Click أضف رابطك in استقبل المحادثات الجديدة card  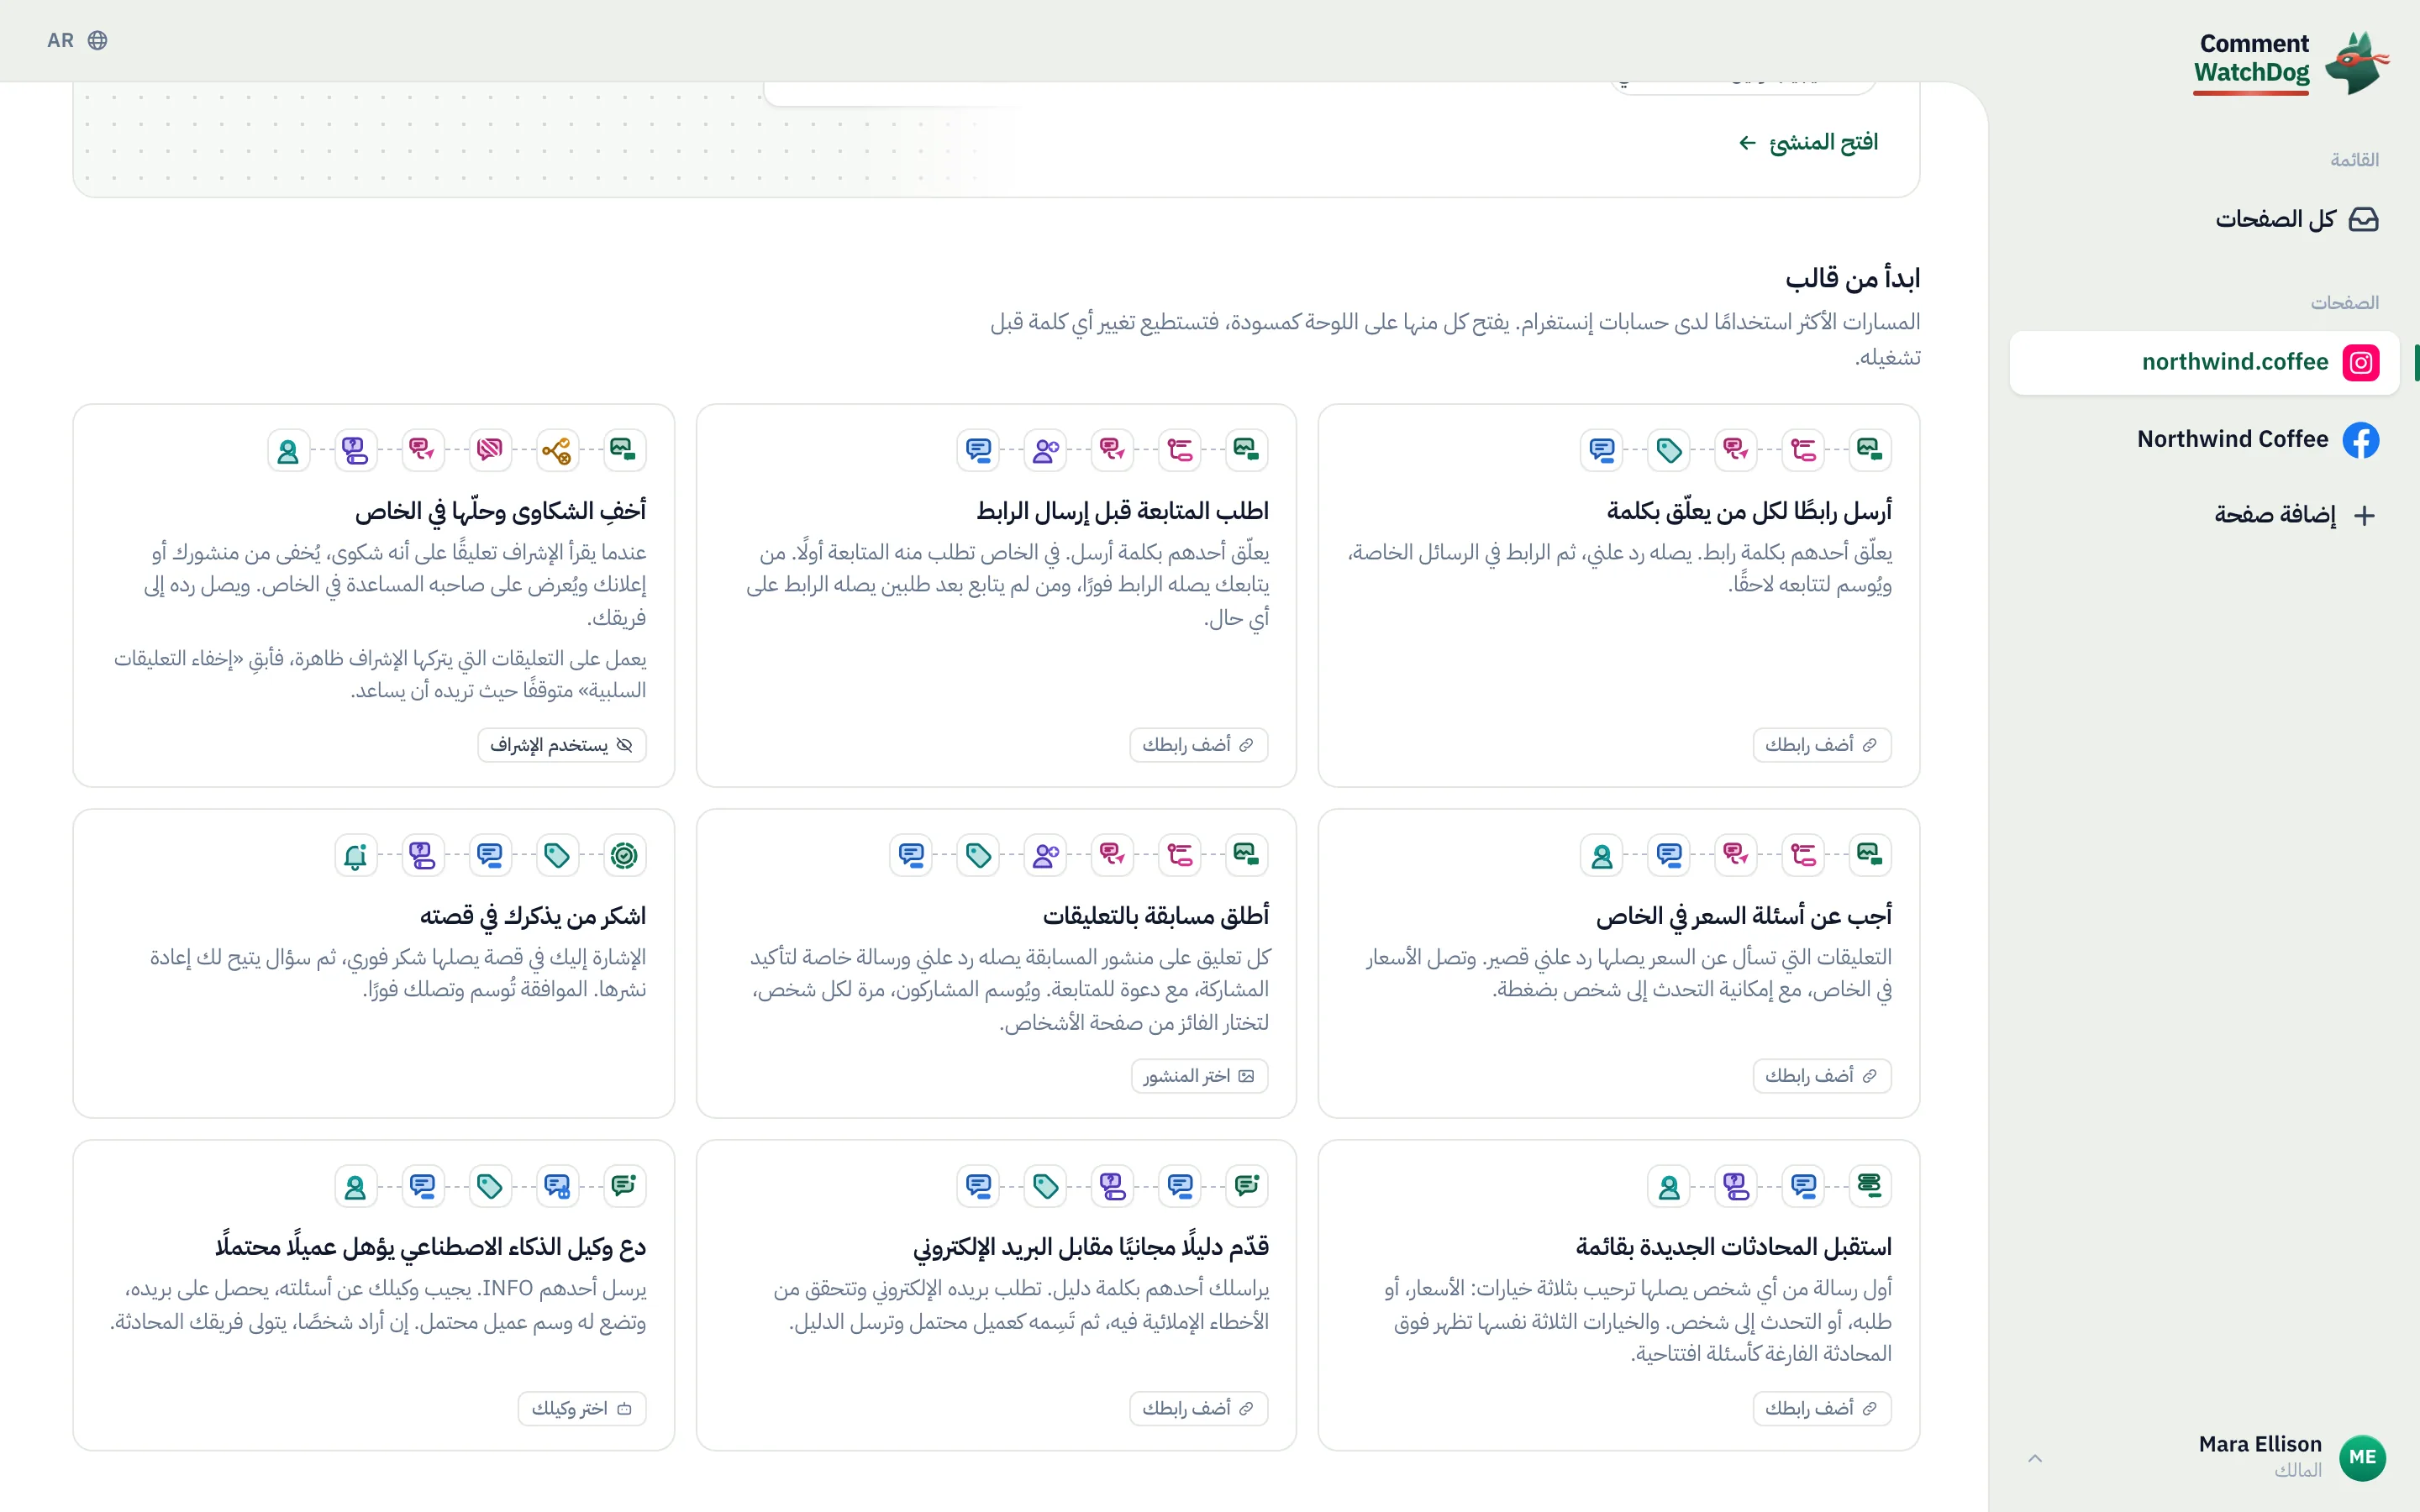coord(1821,1408)
